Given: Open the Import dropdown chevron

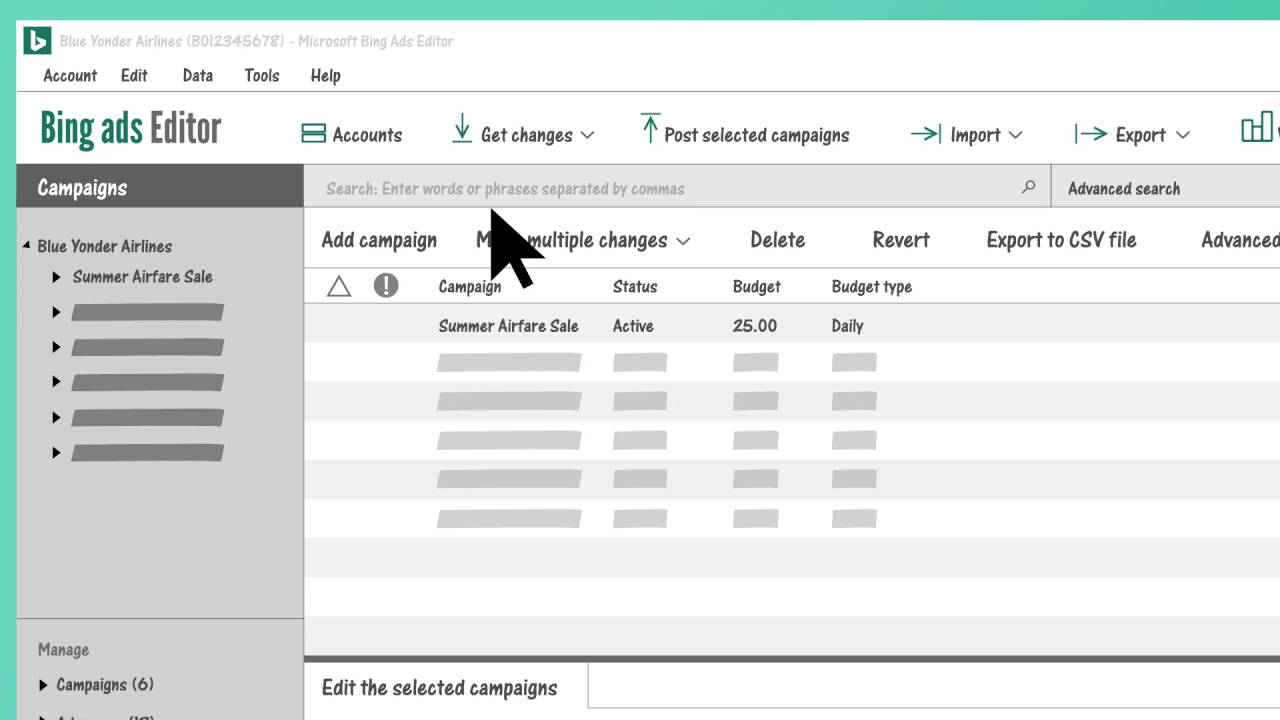Looking at the screenshot, I should pyautogui.click(x=1016, y=135).
